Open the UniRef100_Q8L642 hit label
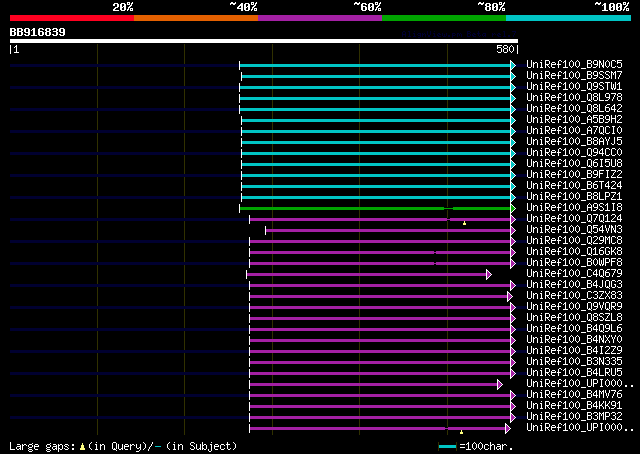This screenshot has height=454, width=640. tap(574, 109)
